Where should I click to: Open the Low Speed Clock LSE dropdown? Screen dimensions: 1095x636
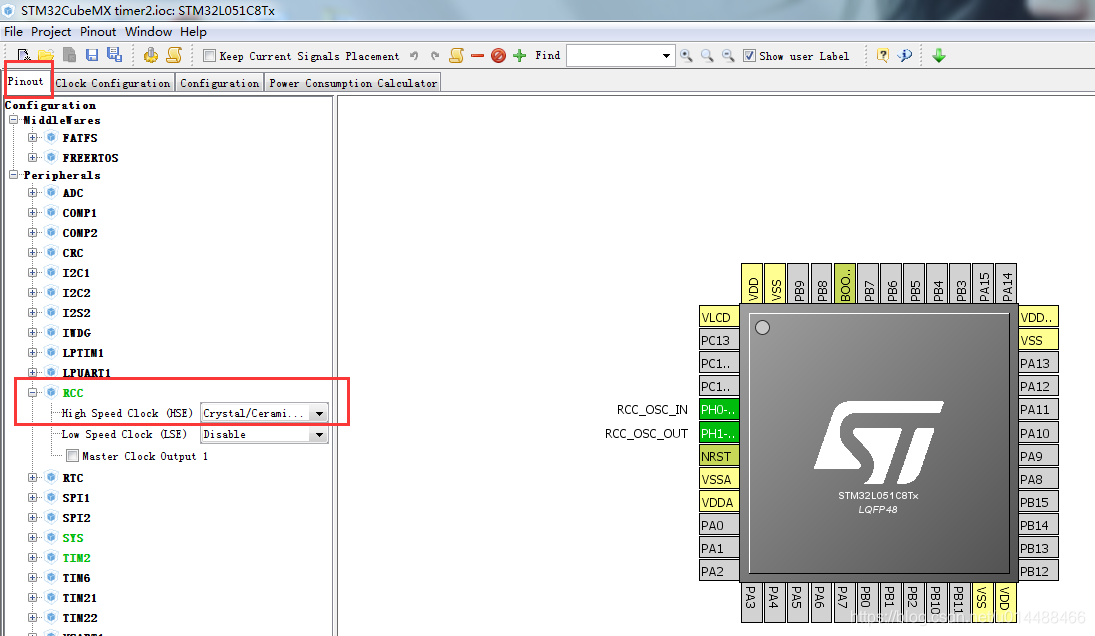click(318, 434)
